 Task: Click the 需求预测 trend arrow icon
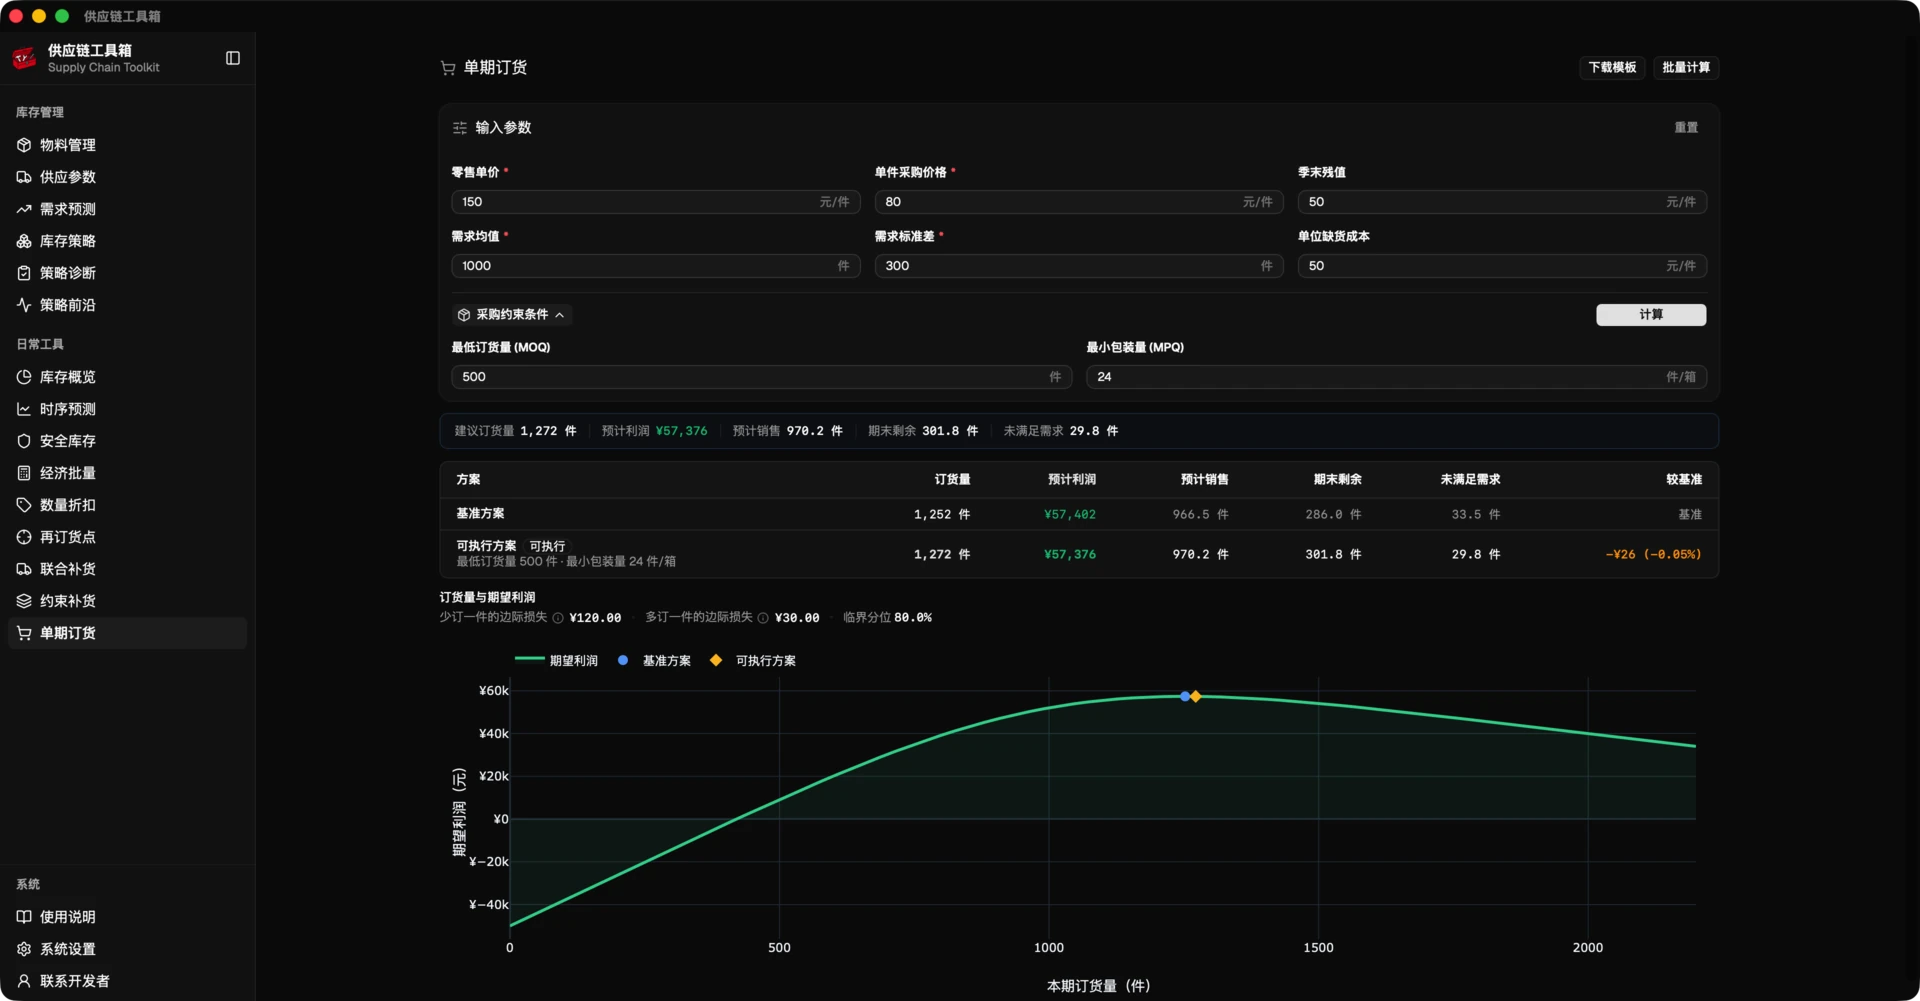pyautogui.click(x=24, y=209)
